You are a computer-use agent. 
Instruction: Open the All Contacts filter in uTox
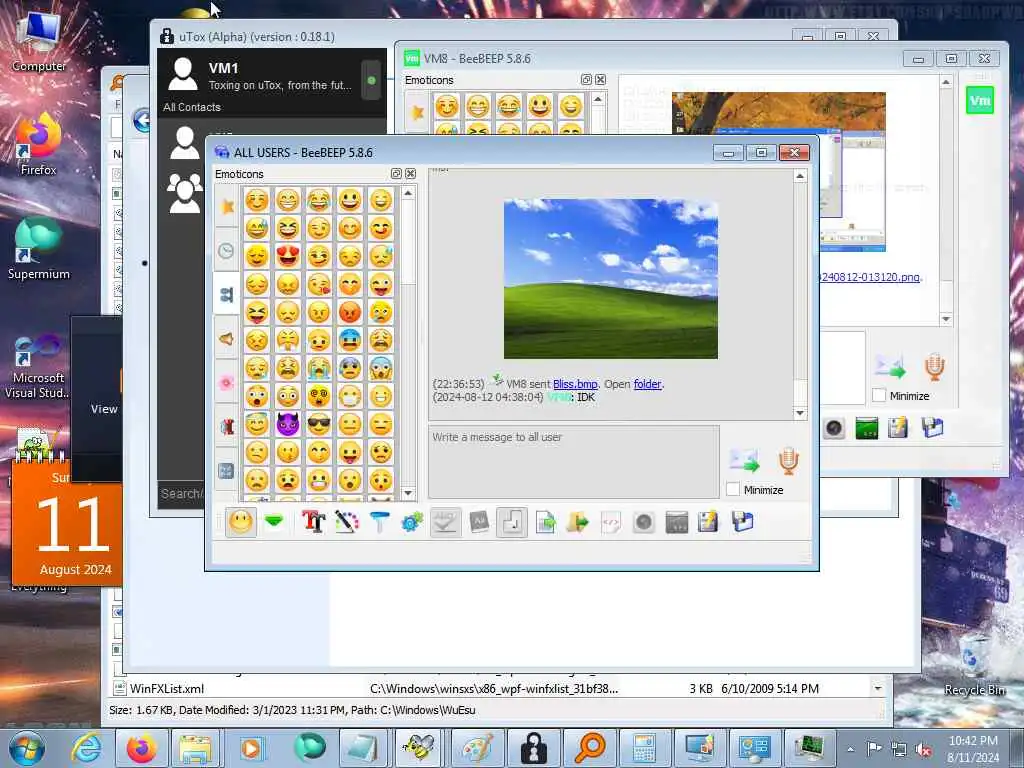(x=192, y=107)
